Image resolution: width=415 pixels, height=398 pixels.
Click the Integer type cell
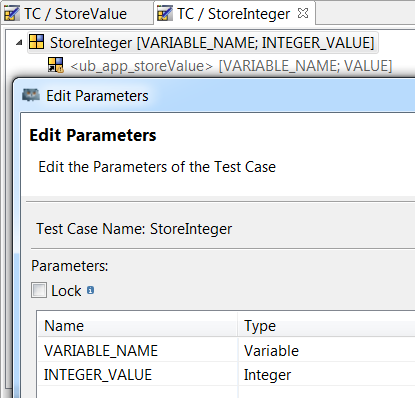click(x=327, y=375)
